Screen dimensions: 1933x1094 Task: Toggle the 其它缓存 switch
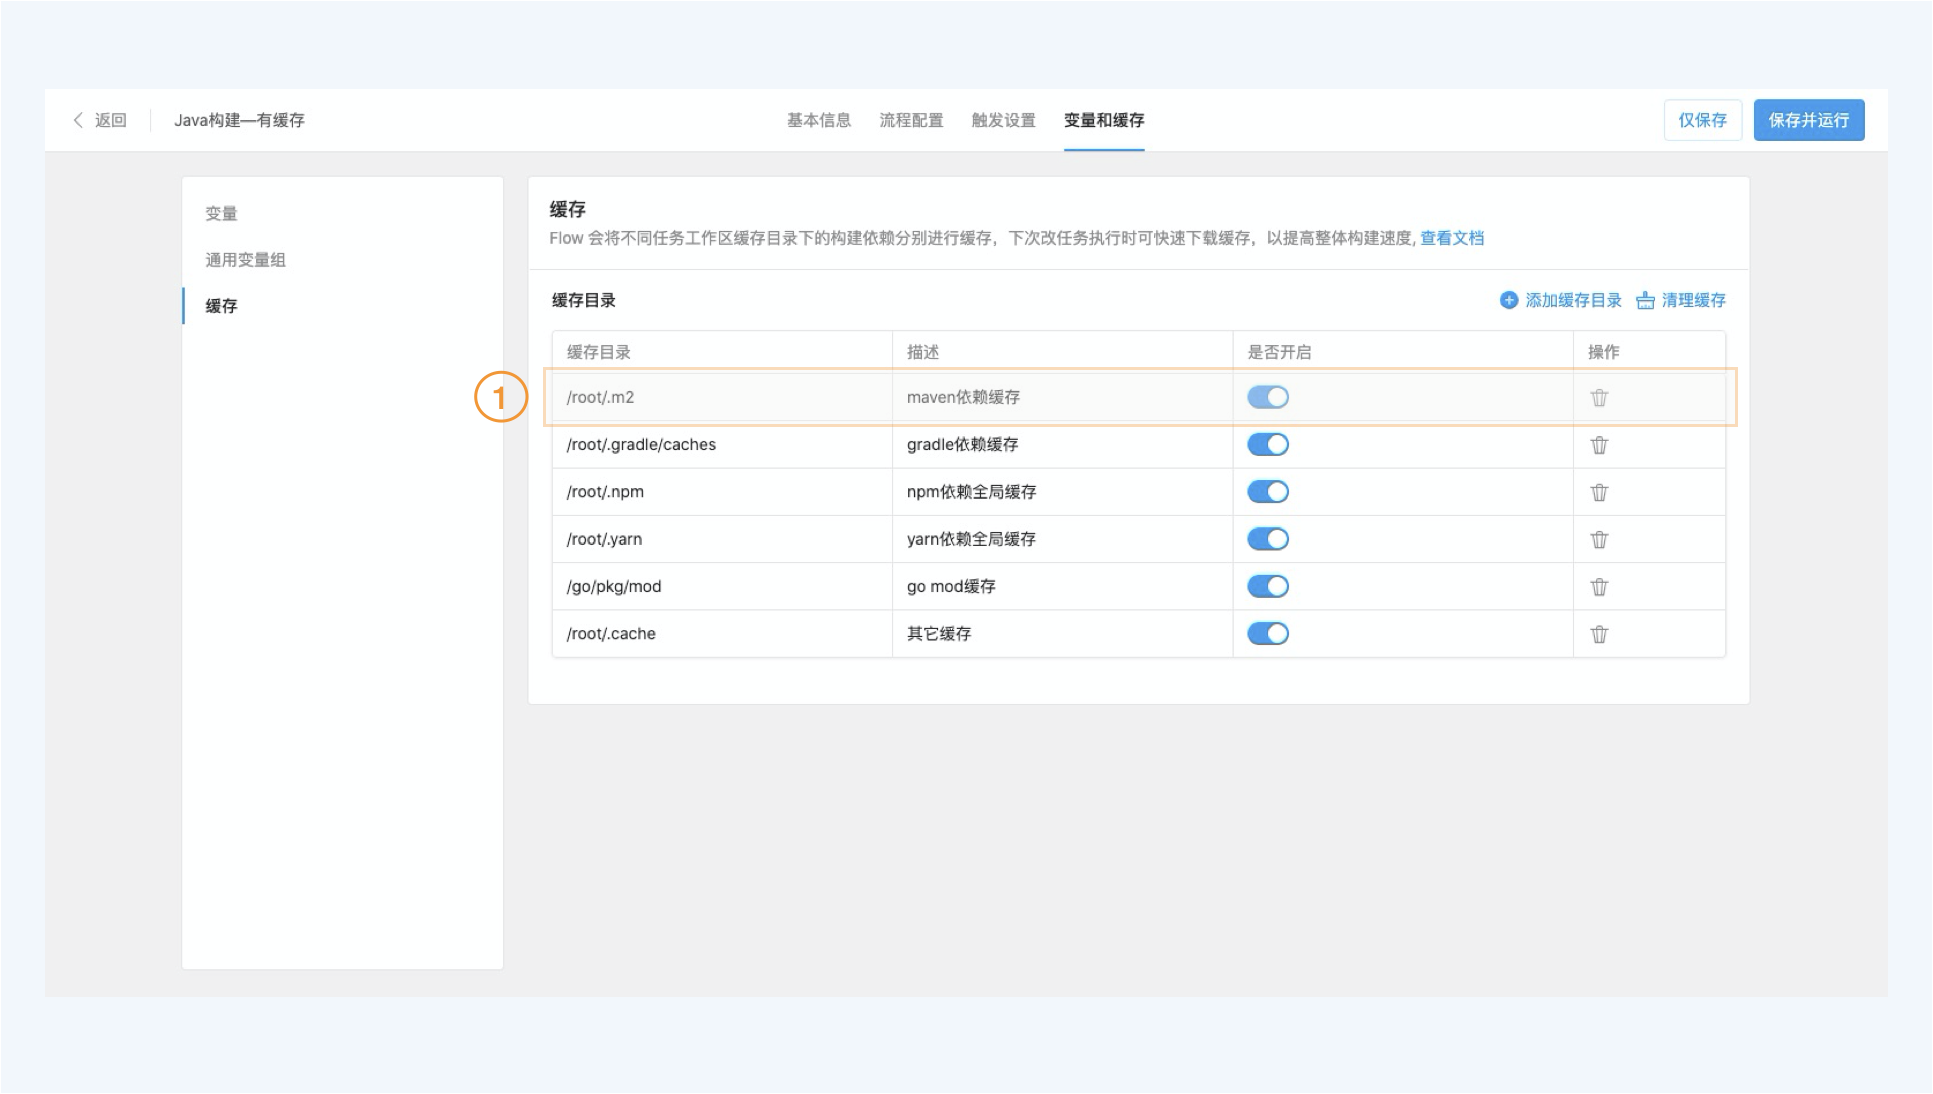(1268, 633)
